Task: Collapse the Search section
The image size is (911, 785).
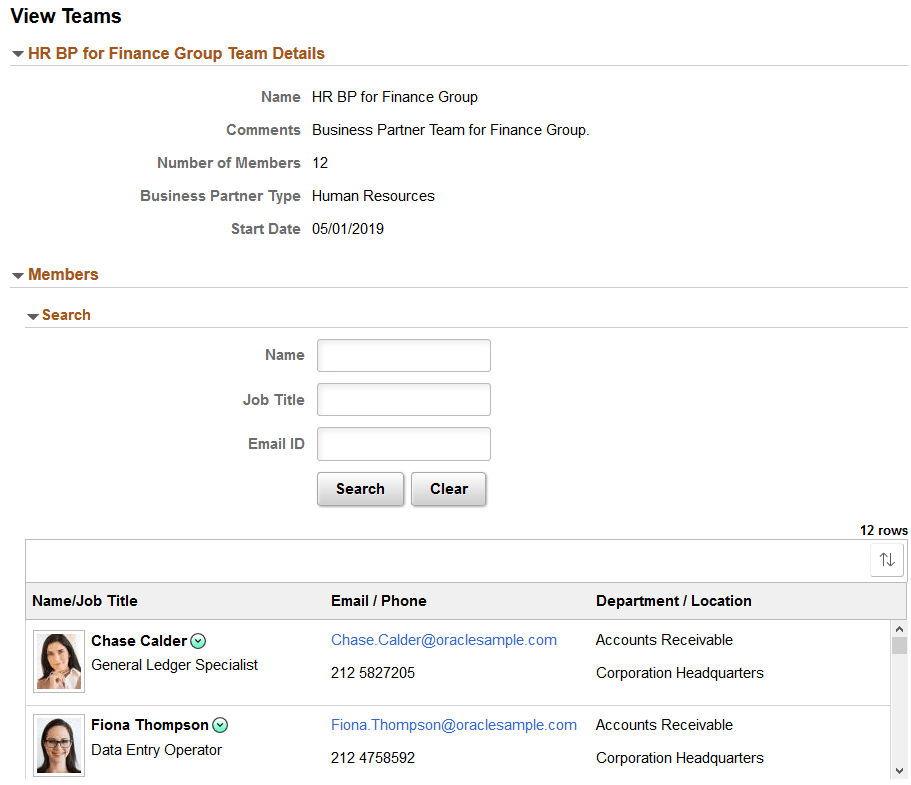Action: click(33, 315)
